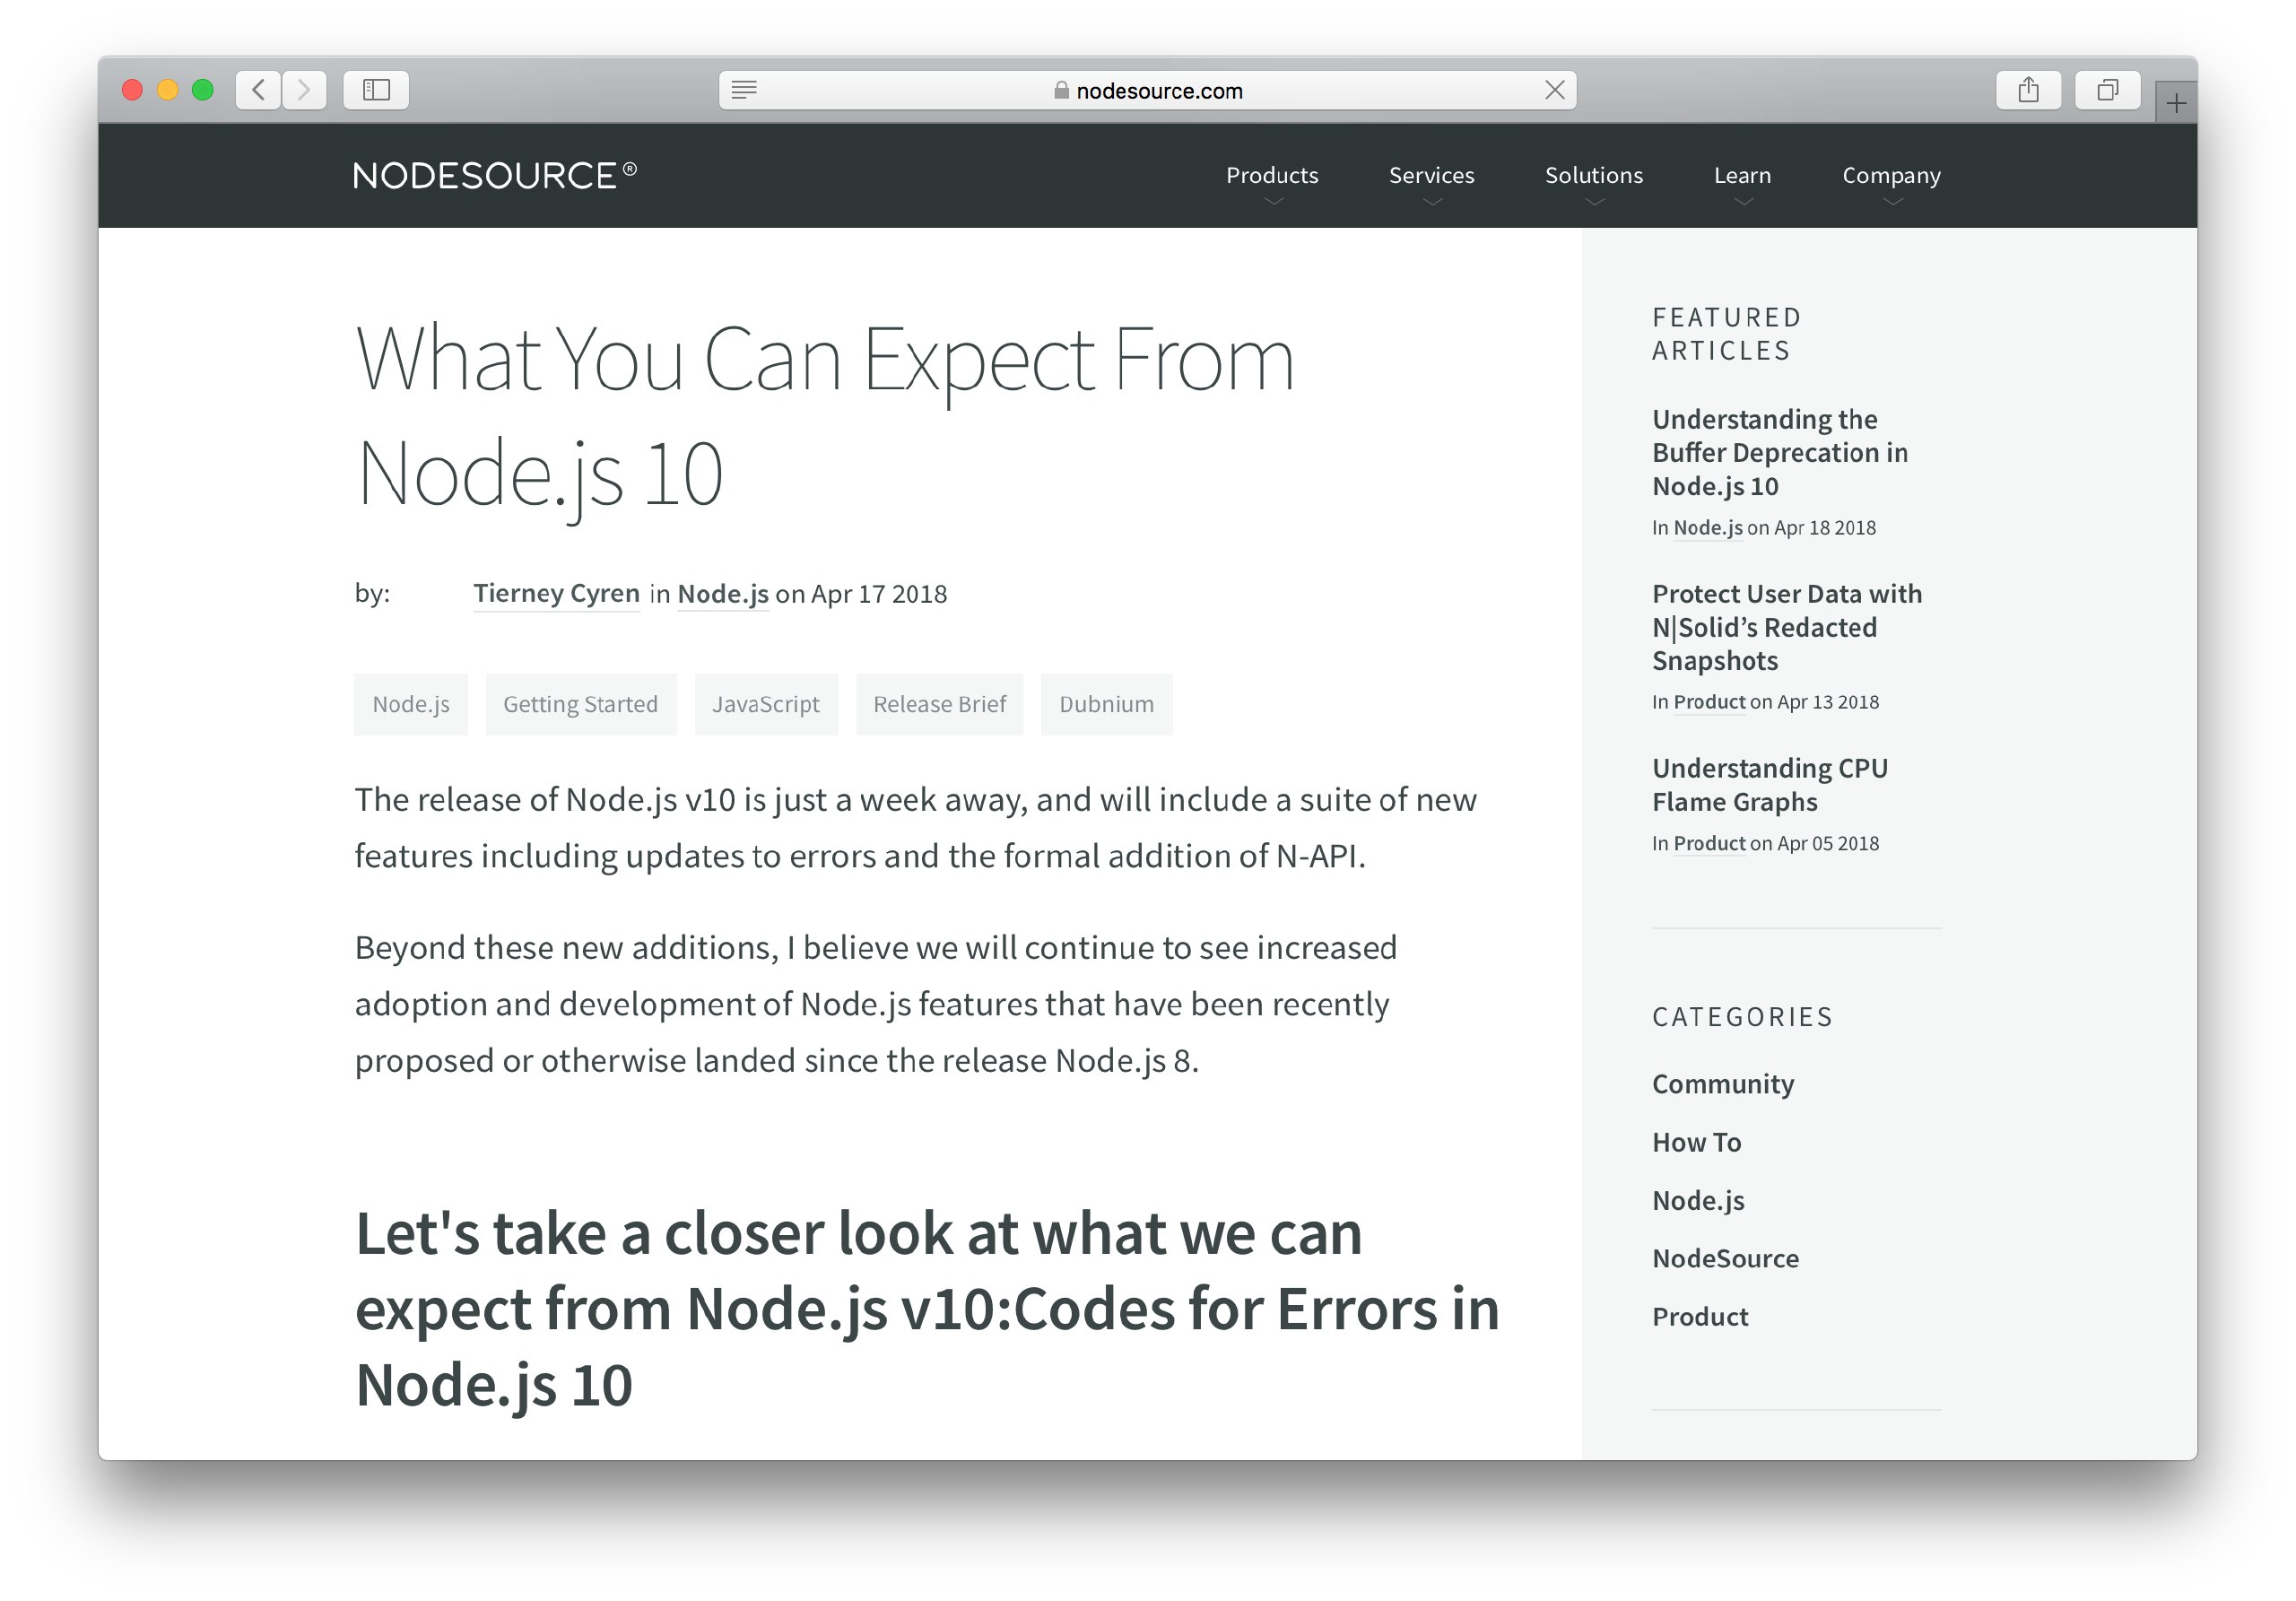Open the Node.js link dated Apr 18 2018
Screen dimensions: 2296x1601
[1708, 527]
